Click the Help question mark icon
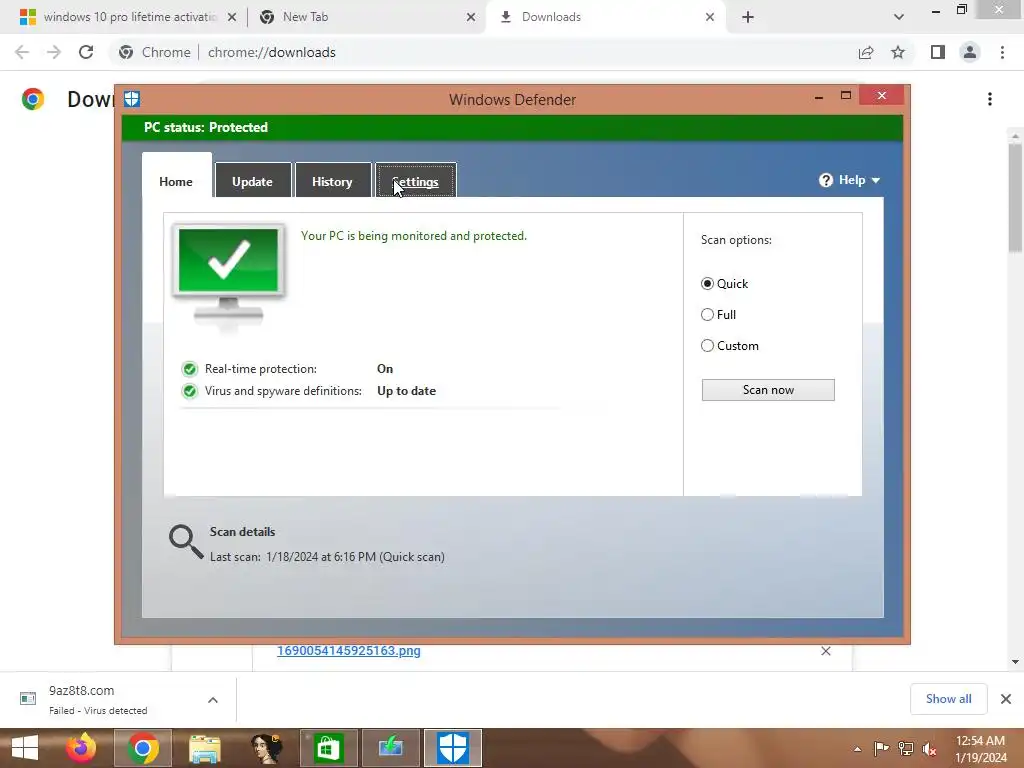1024x768 pixels. 826,180
